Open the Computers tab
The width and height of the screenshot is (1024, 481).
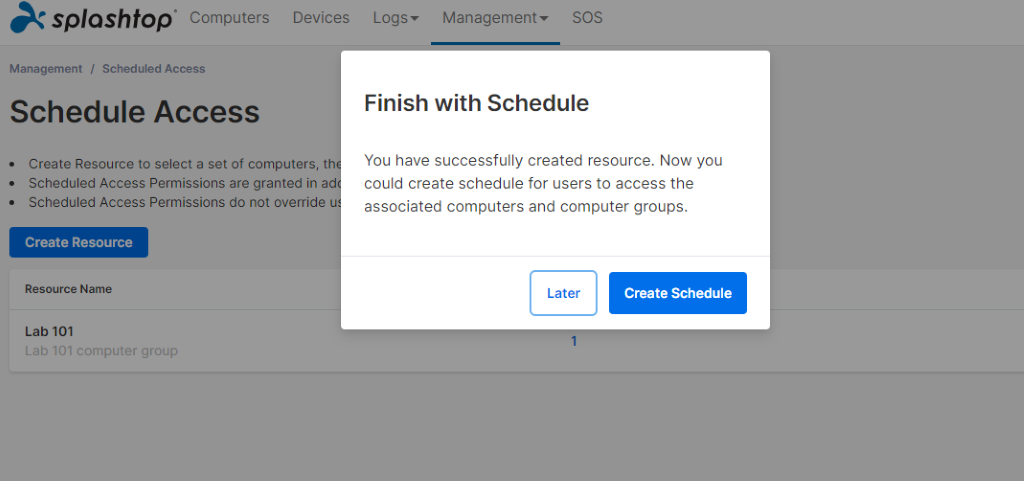pos(229,18)
